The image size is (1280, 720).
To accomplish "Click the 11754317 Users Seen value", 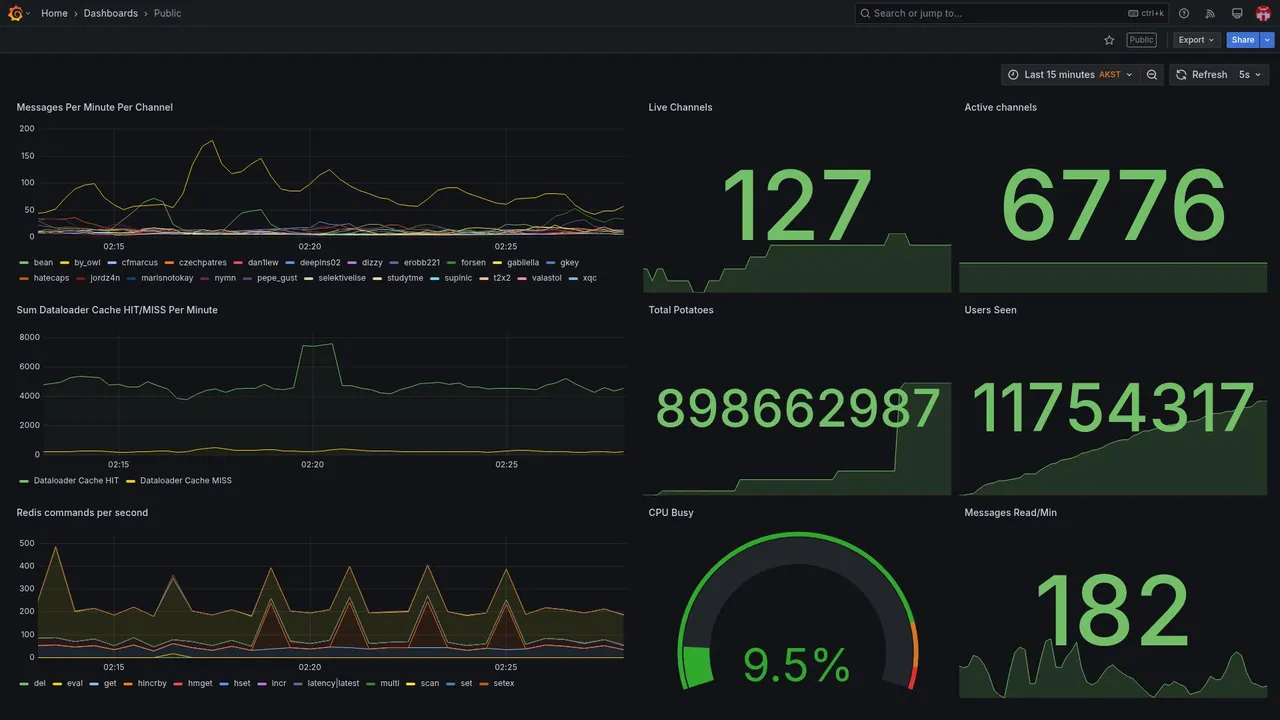I will 1113,409.
